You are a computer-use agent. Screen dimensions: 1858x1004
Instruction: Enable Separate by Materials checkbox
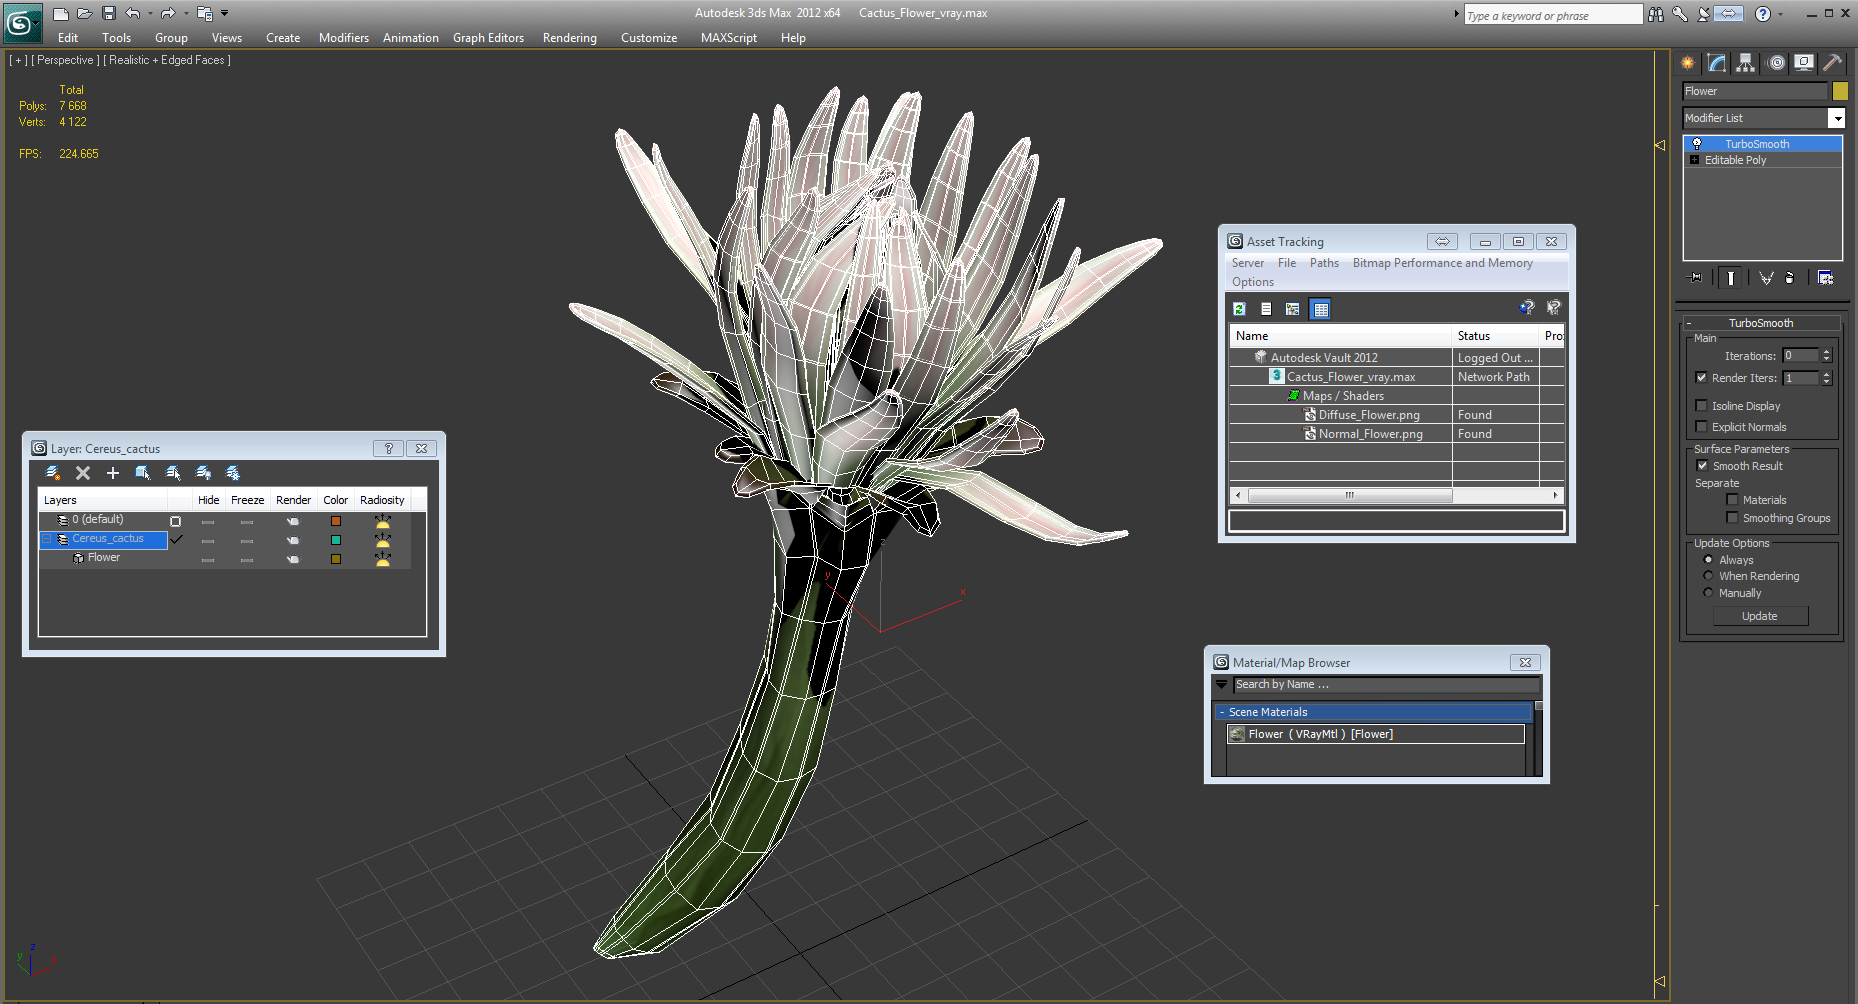1732,500
